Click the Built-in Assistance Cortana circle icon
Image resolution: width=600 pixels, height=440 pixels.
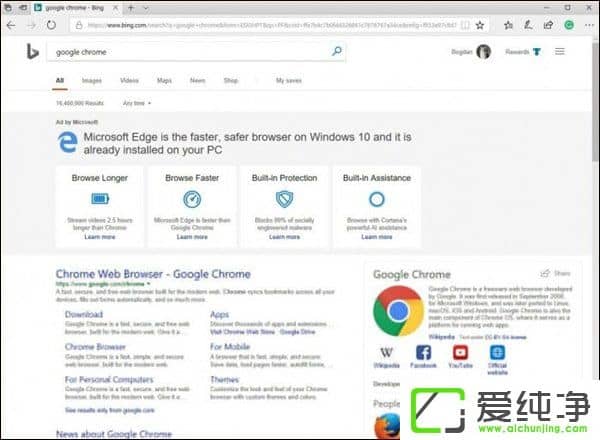(377, 199)
